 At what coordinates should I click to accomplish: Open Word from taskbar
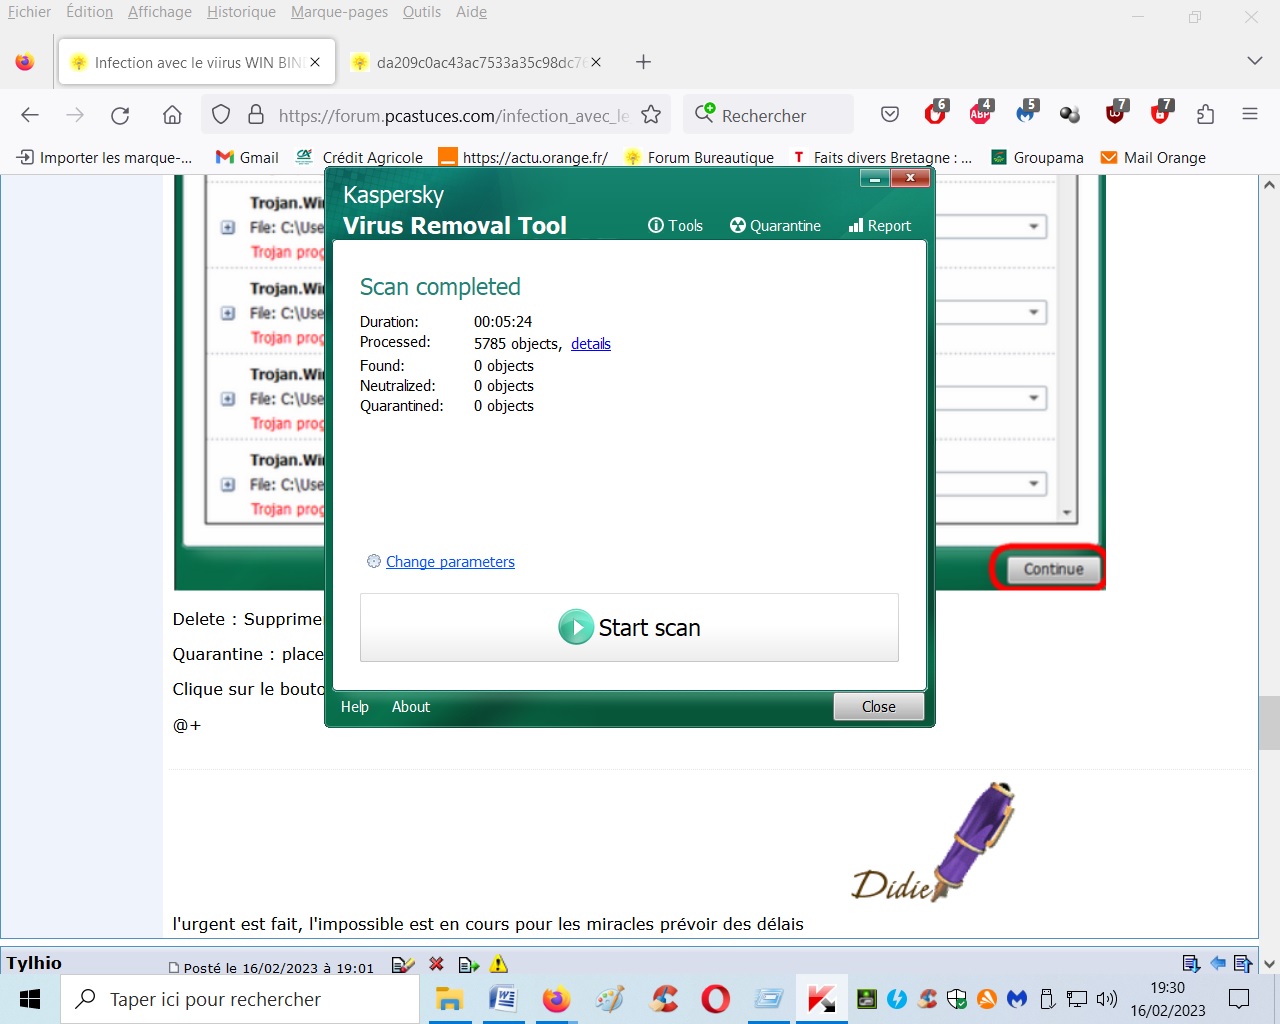(x=503, y=999)
